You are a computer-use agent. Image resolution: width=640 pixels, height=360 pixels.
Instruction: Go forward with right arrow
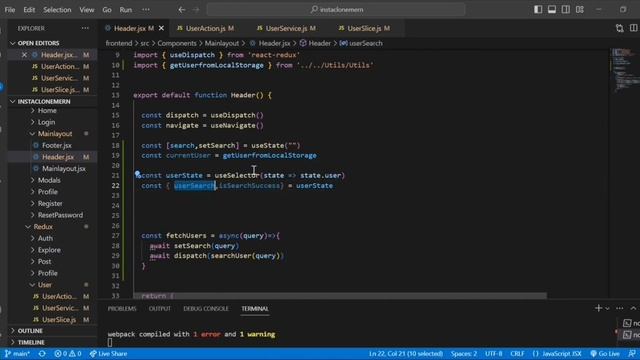pos(196,9)
